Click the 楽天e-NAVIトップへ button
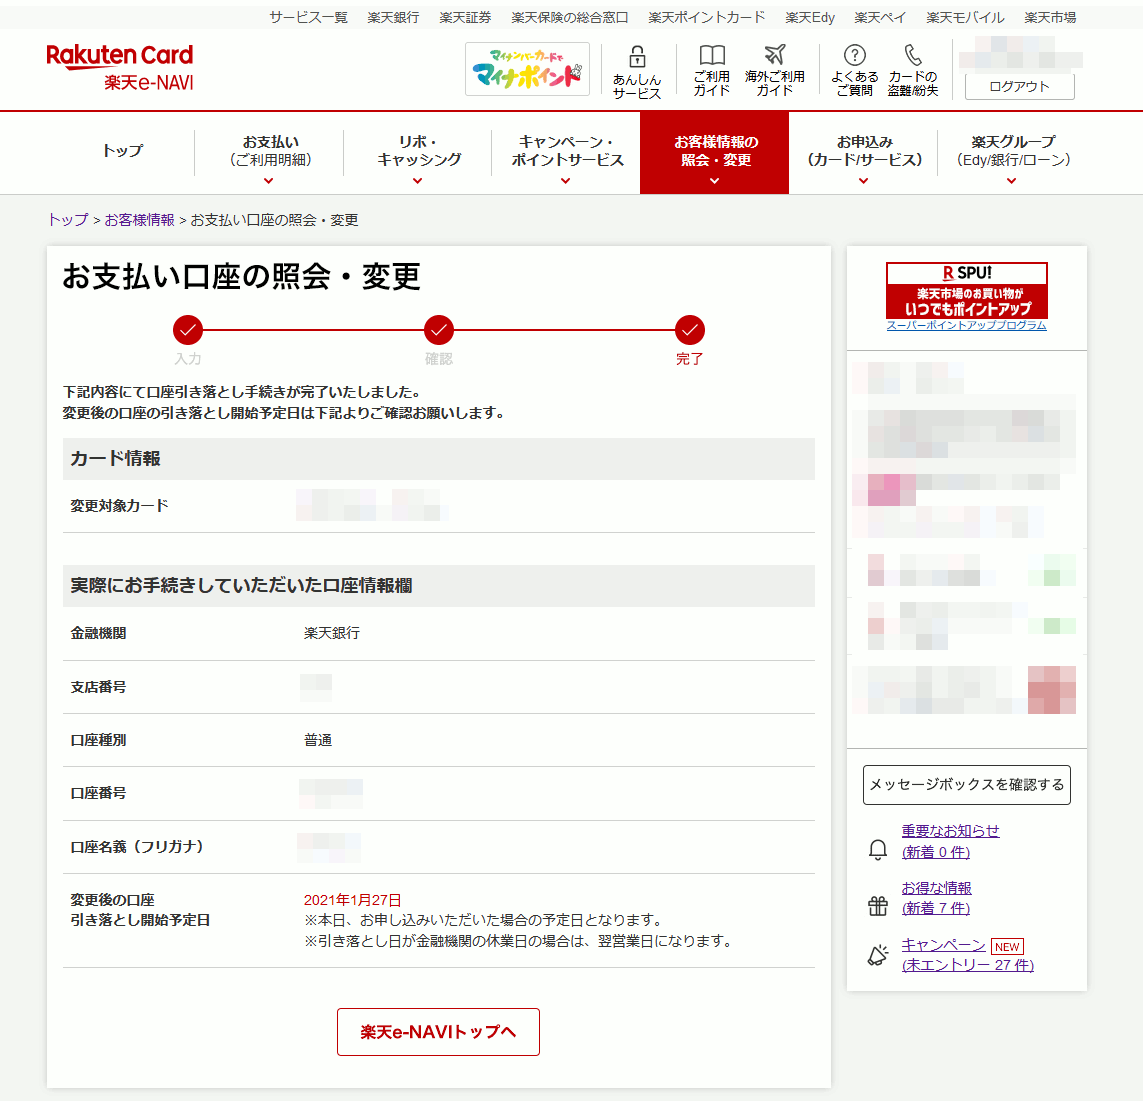 click(438, 1032)
